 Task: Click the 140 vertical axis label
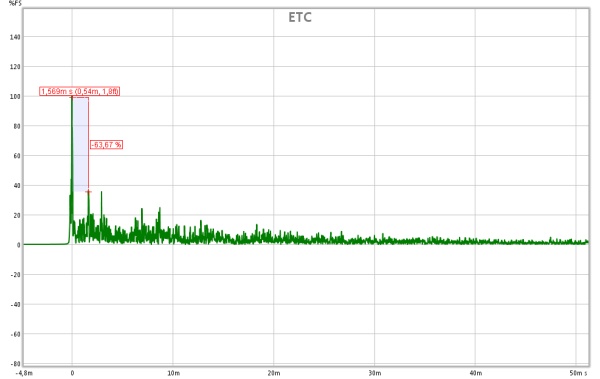pyautogui.click(x=15, y=37)
